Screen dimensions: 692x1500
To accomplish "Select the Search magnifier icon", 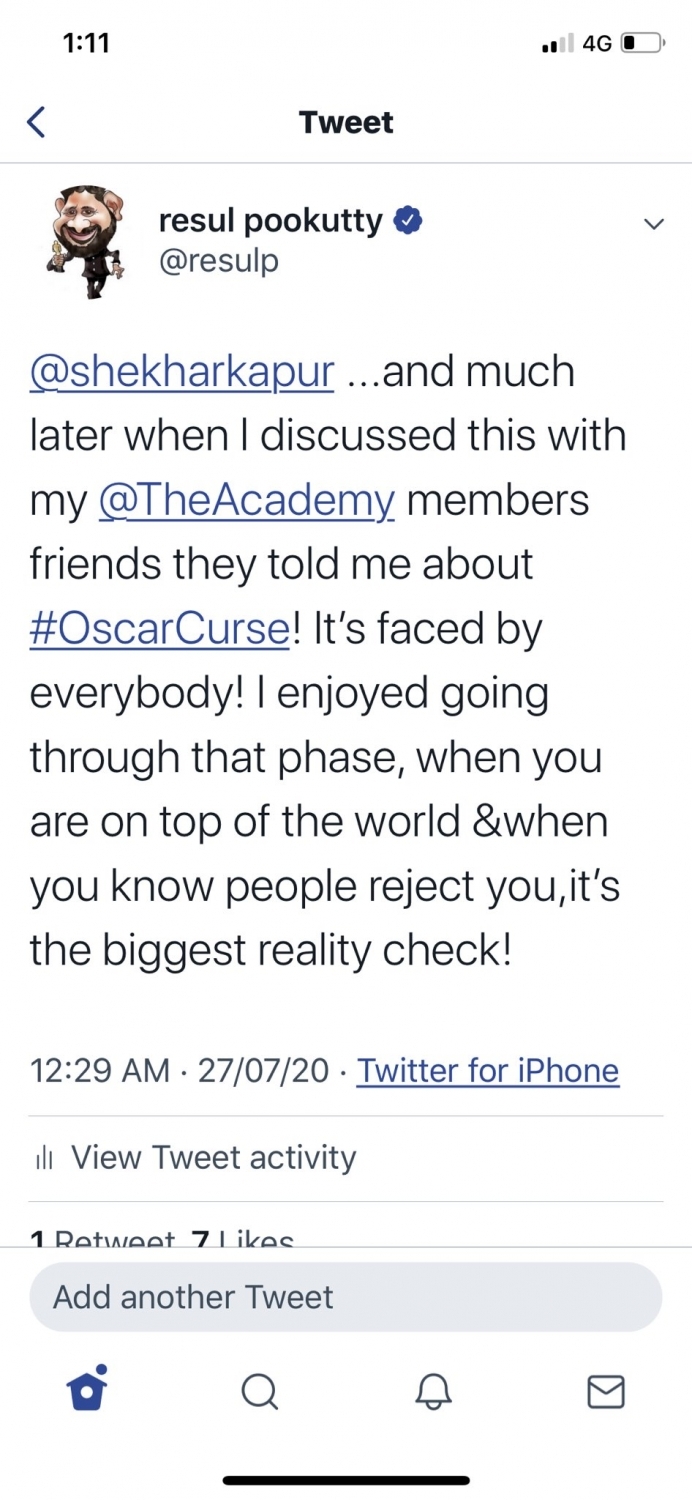I will pos(259,1391).
